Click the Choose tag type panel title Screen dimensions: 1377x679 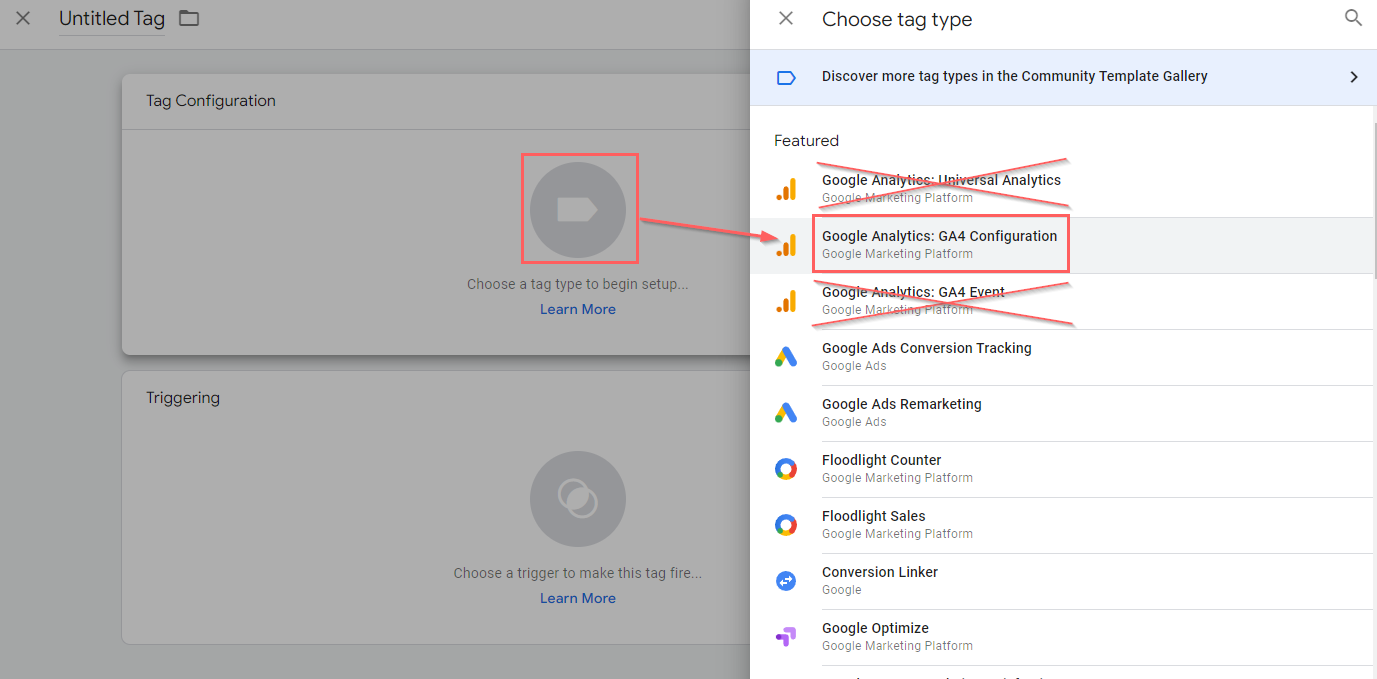click(897, 19)
